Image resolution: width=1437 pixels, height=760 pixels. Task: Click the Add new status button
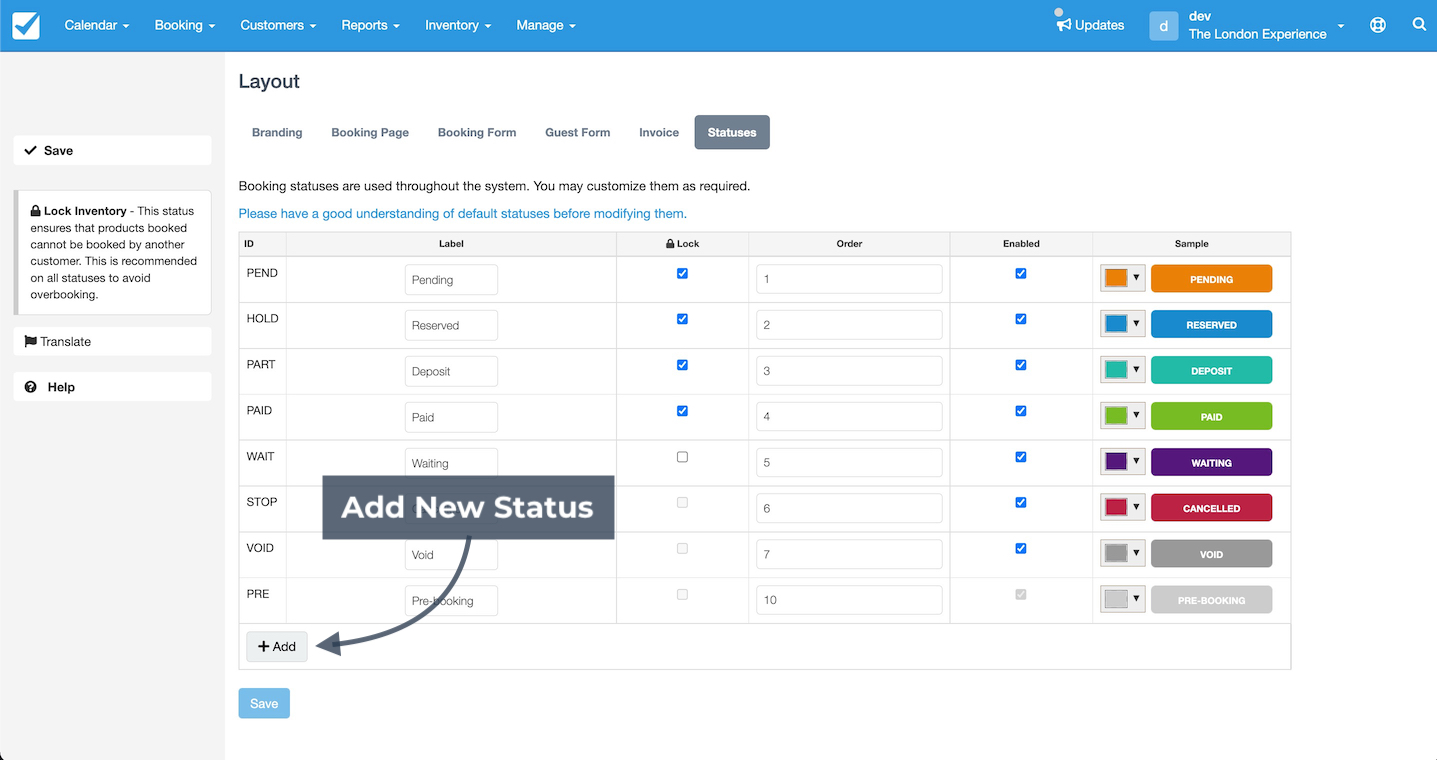coord(277,647)
